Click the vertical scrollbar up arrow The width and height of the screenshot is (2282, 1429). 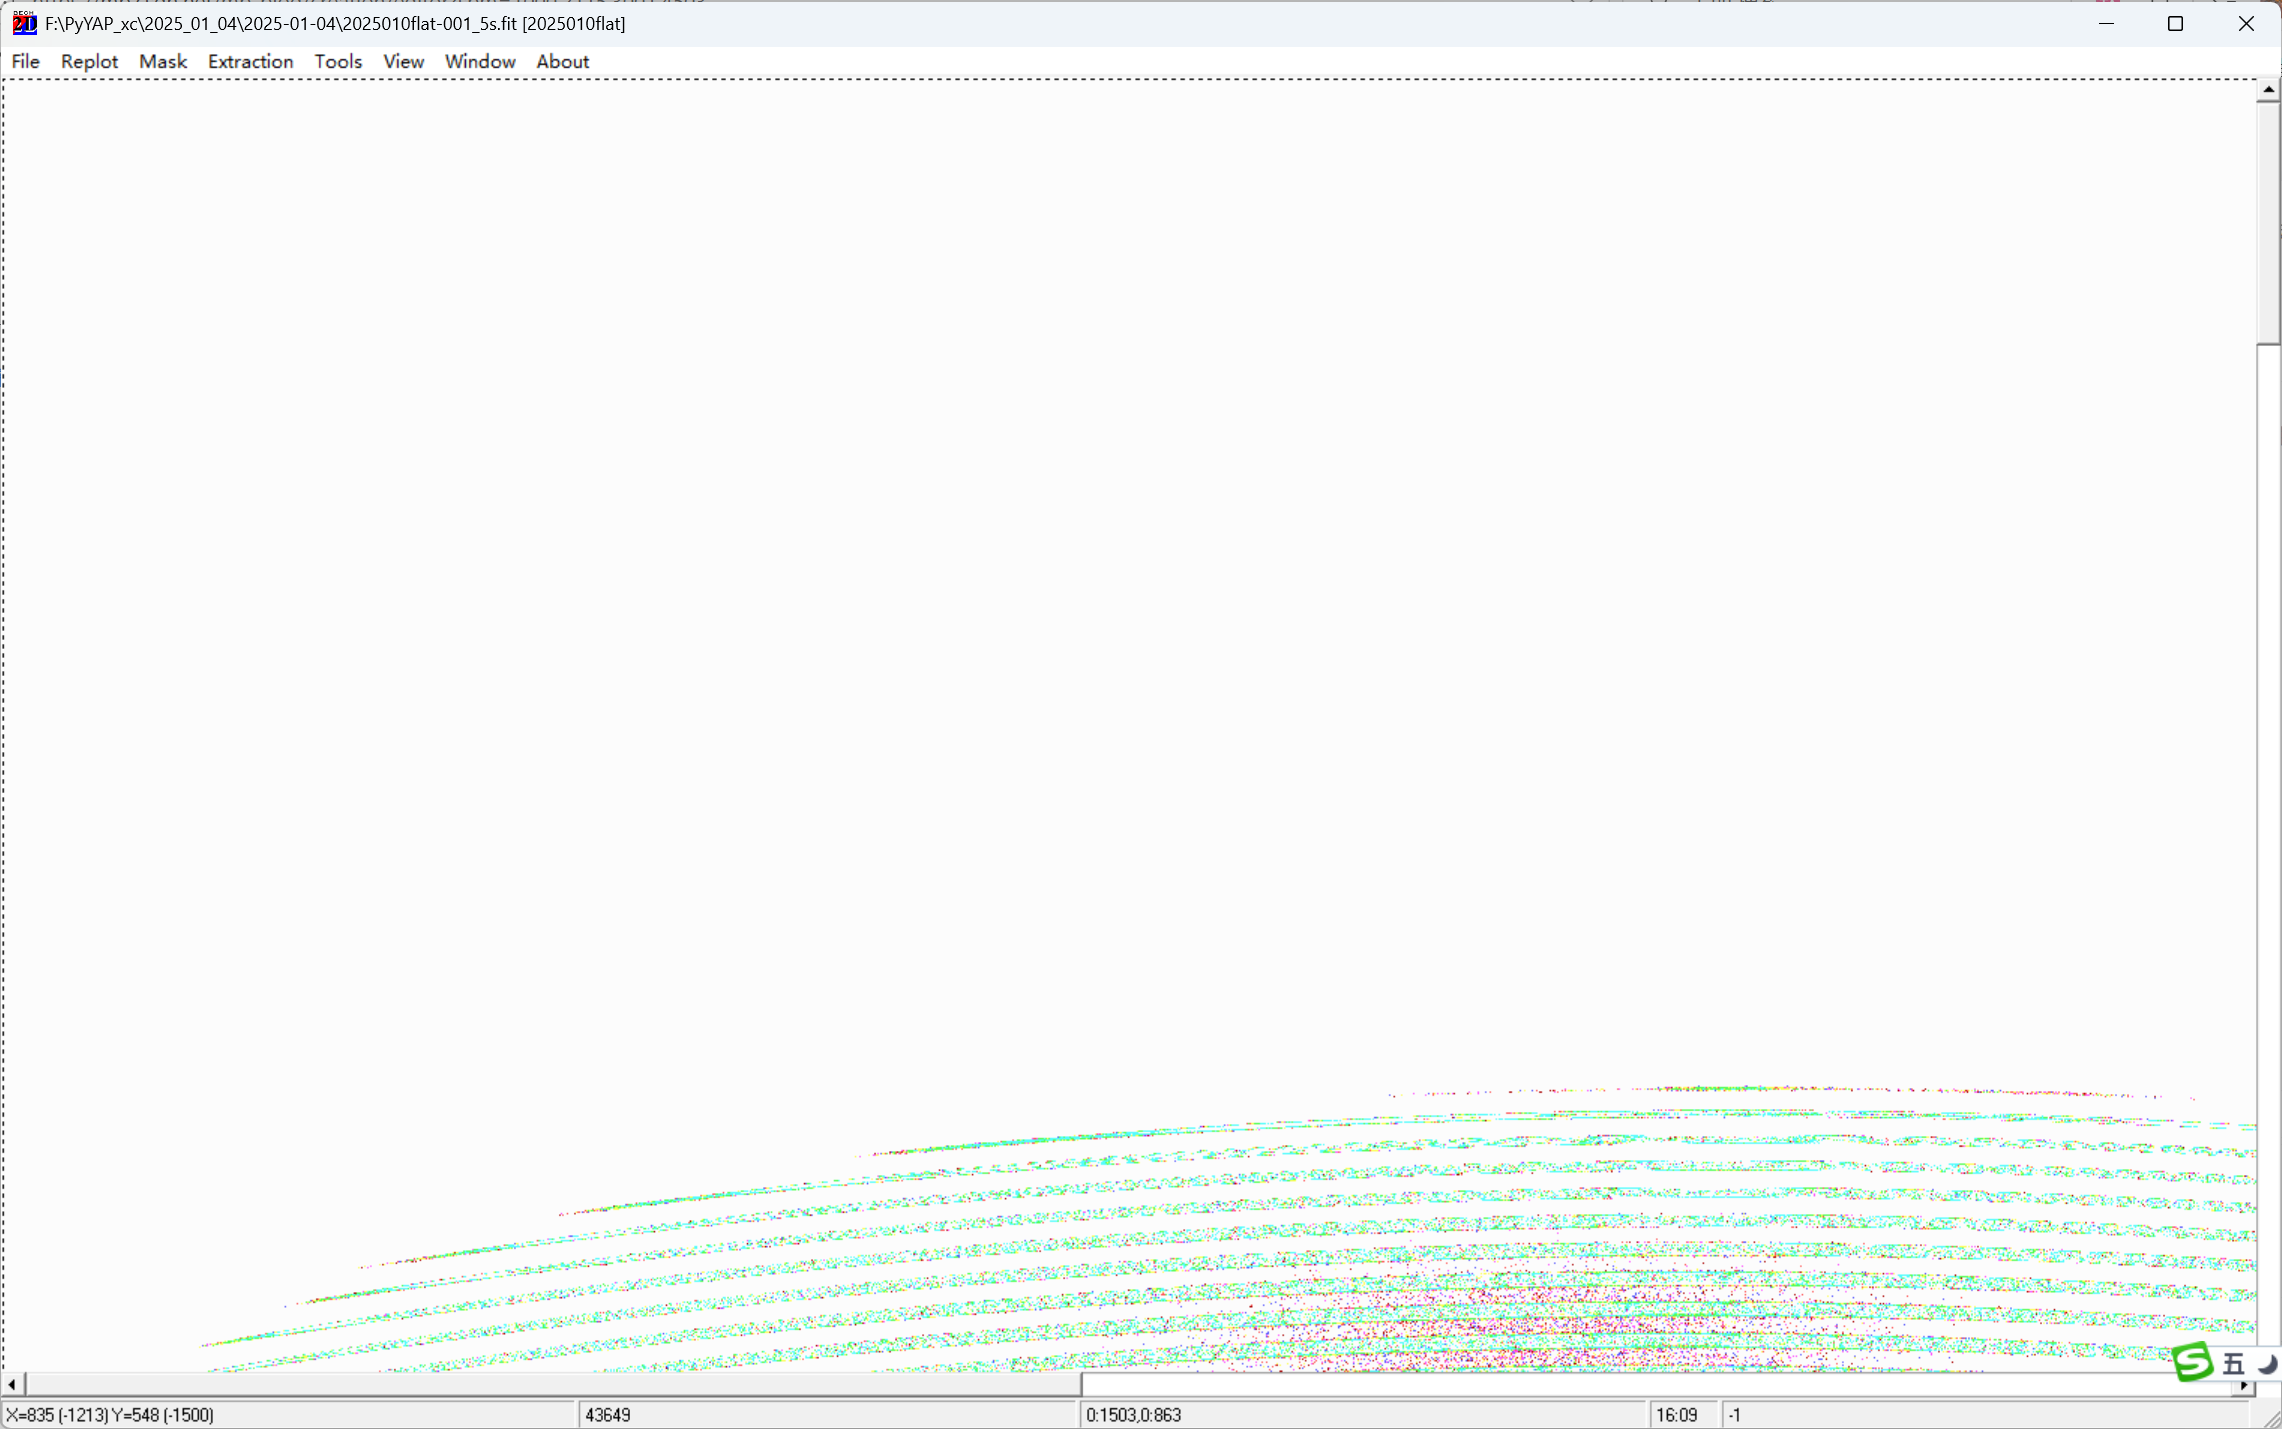[x=2268, y=90]
